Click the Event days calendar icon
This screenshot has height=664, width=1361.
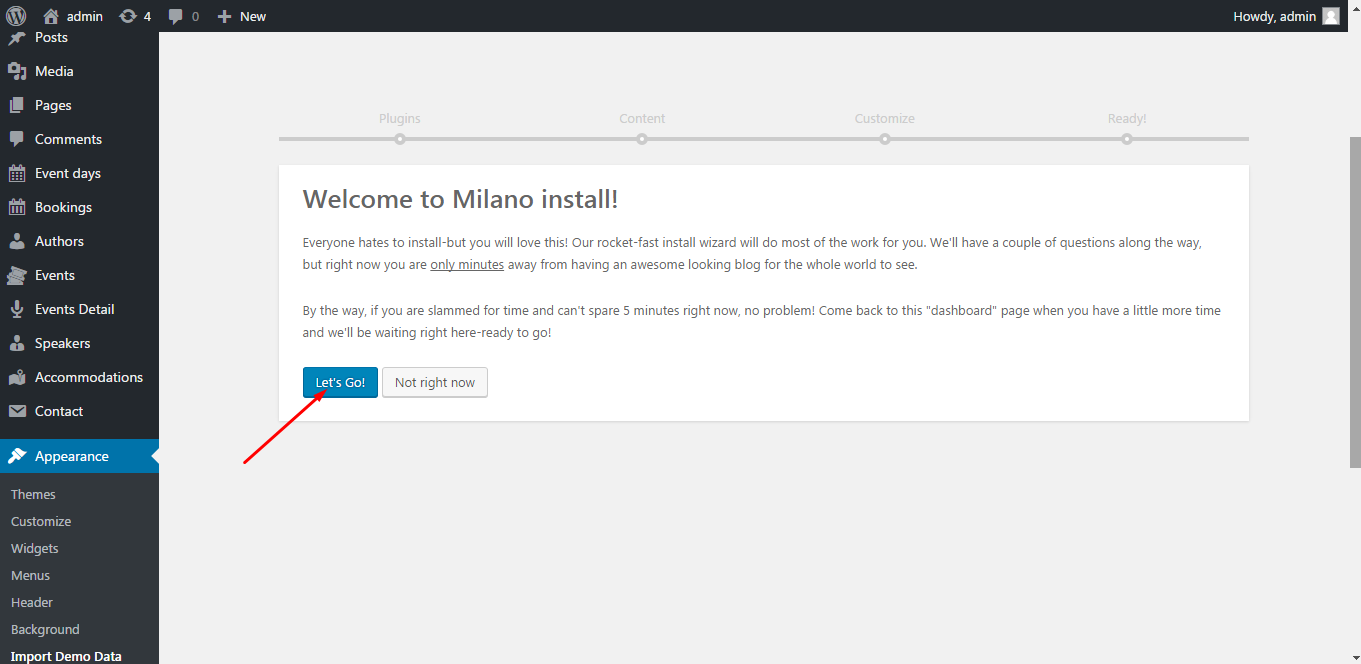17,173
